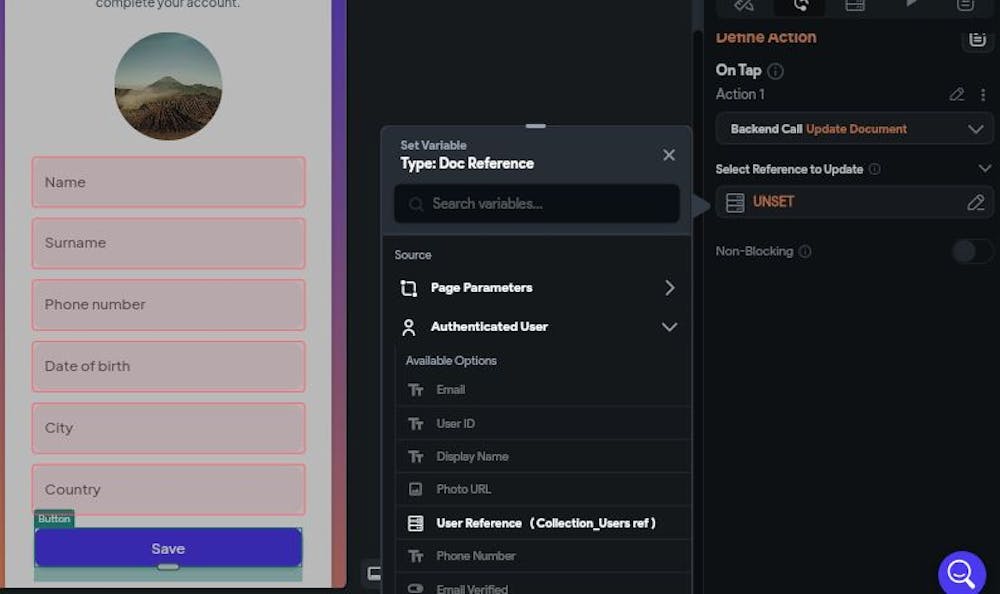
Task: Click the drag handle atop Set Variable panel
Action: click(x=536, y=126)
